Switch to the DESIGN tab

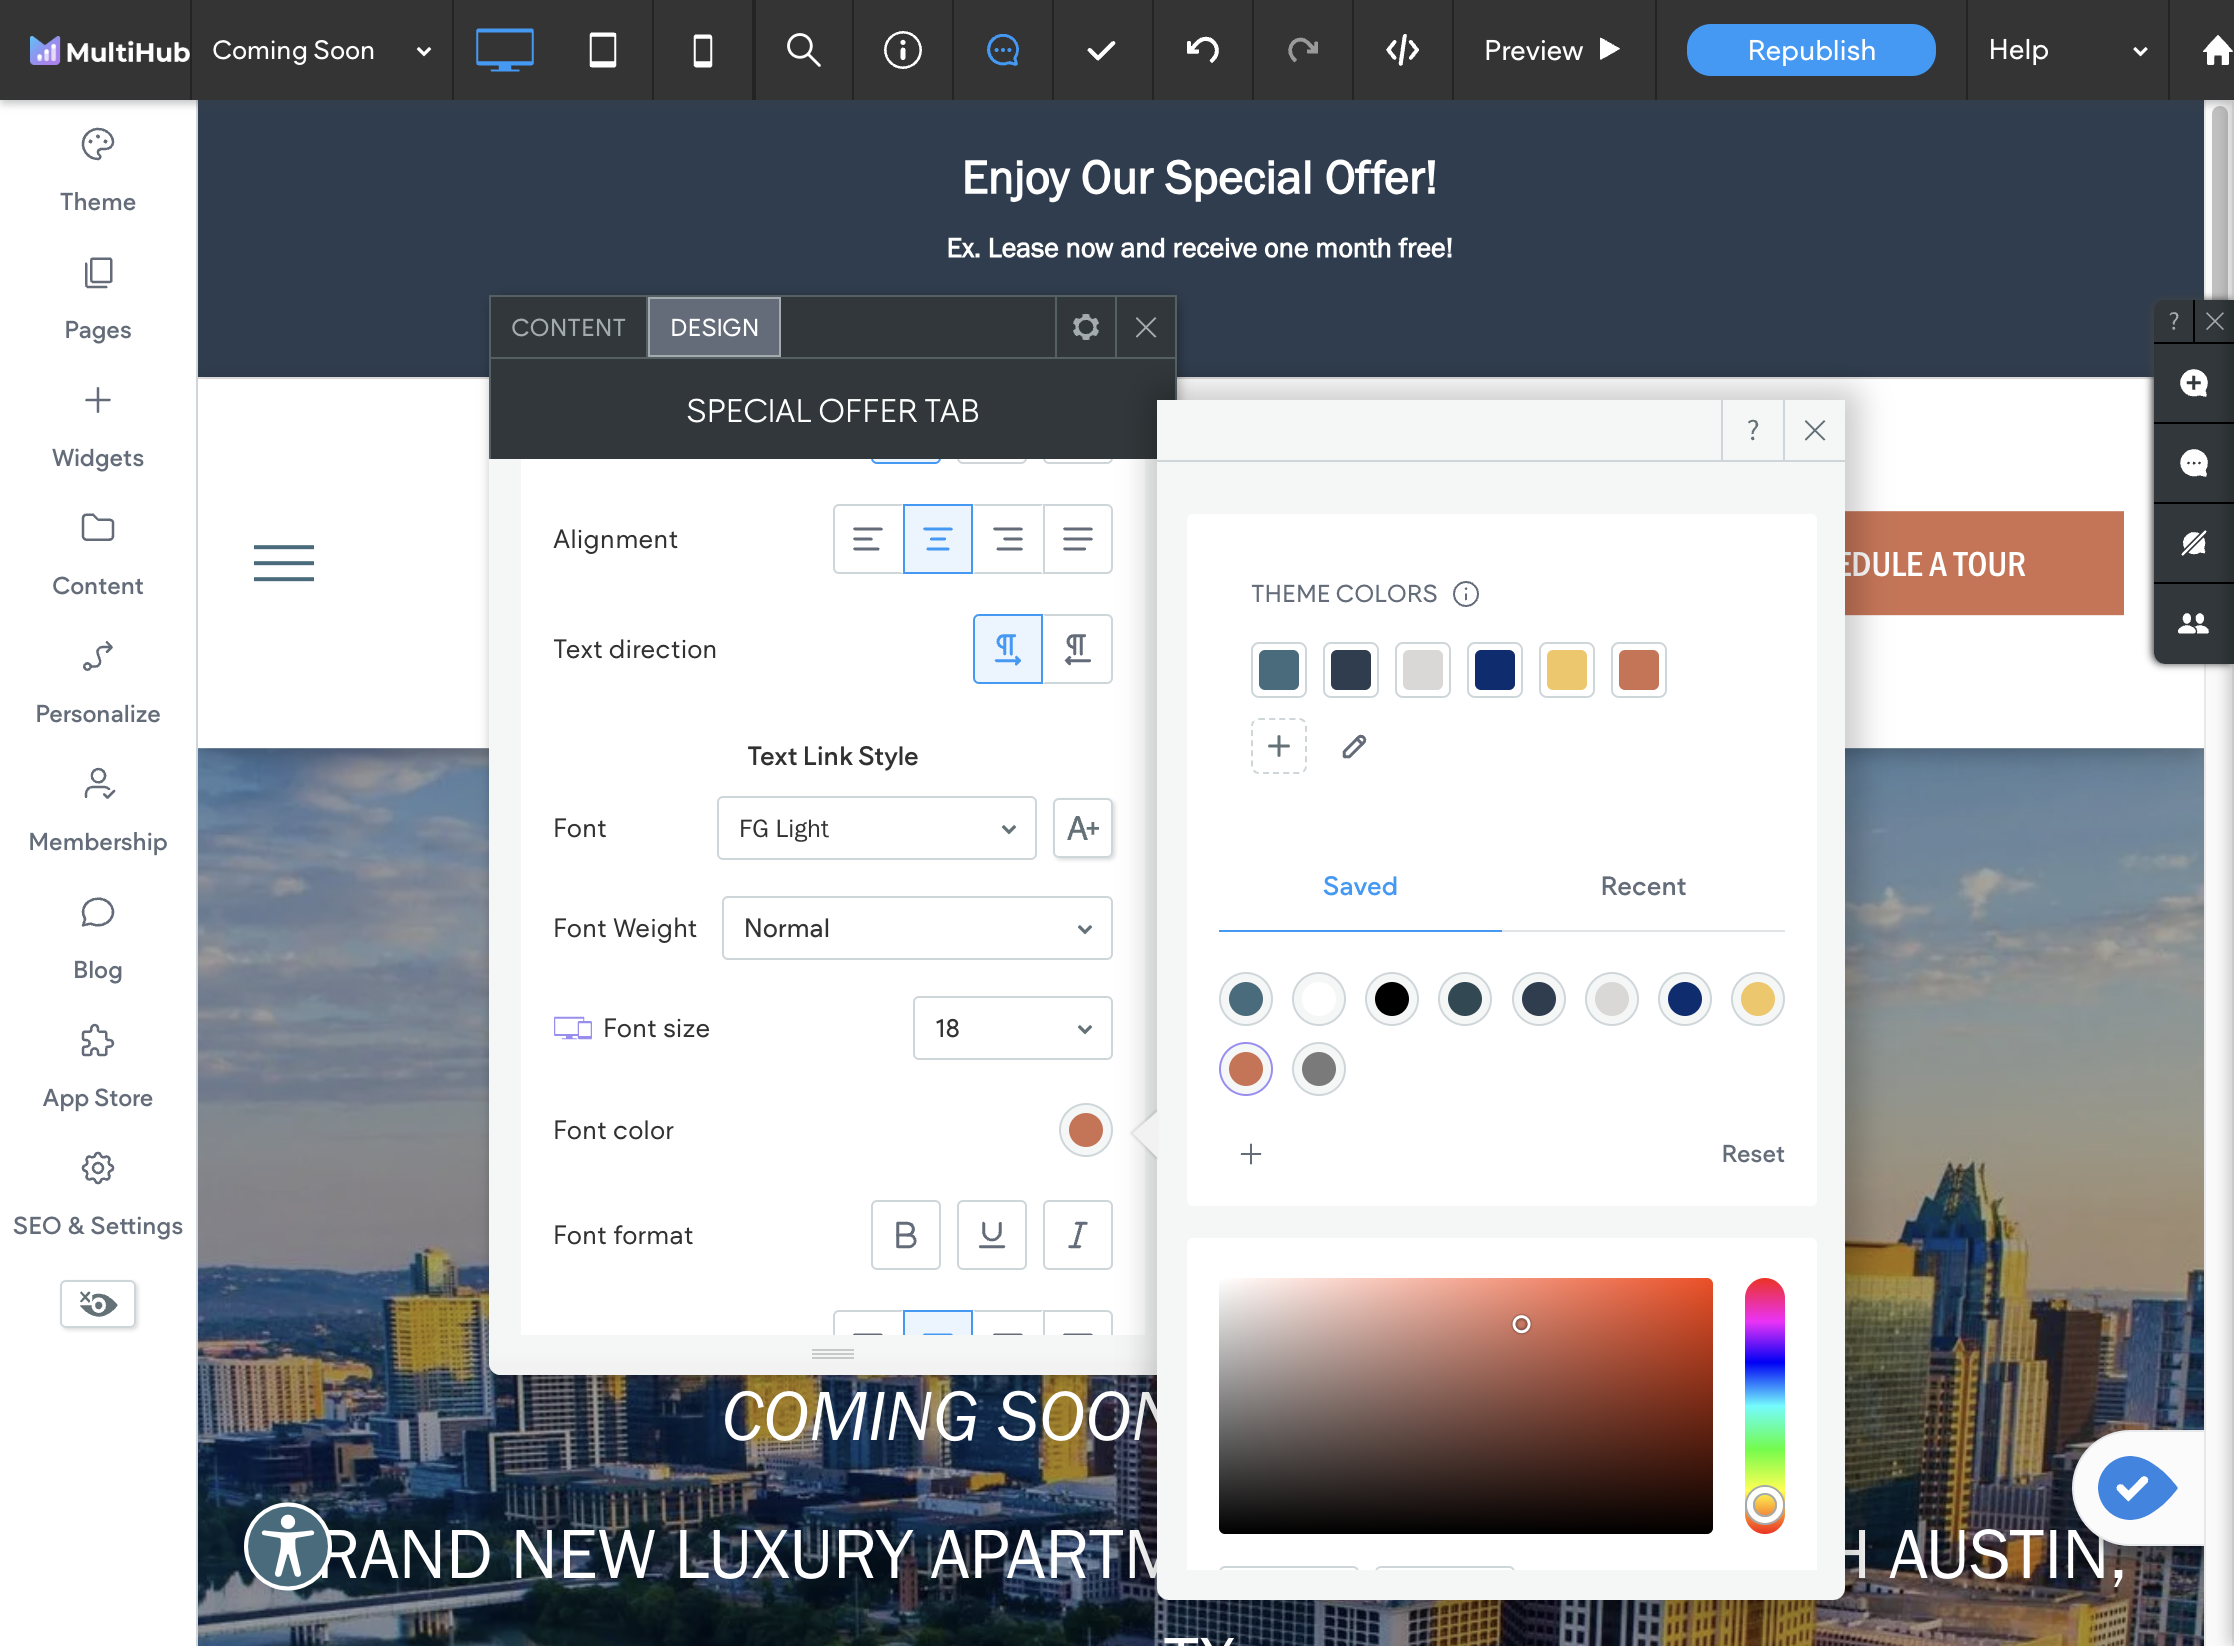714,327
